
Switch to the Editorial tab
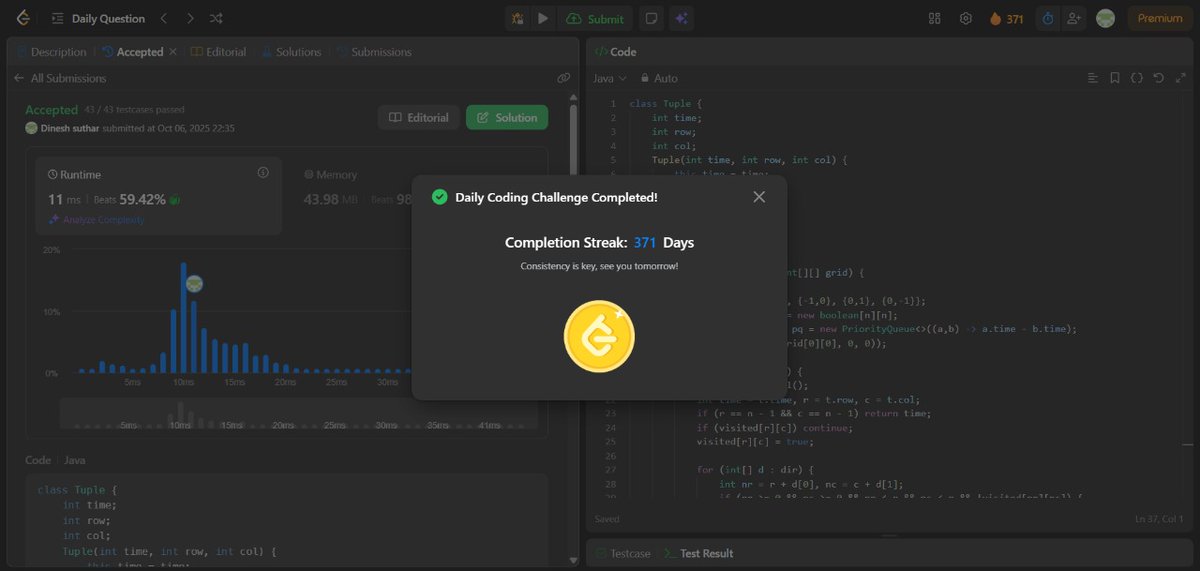click(x=218, y=52)
